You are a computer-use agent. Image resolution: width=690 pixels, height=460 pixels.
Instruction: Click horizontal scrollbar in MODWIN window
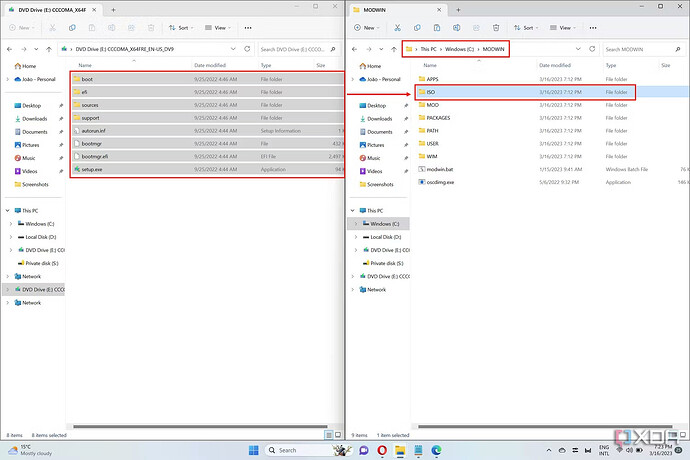click(x=545, y=426)
